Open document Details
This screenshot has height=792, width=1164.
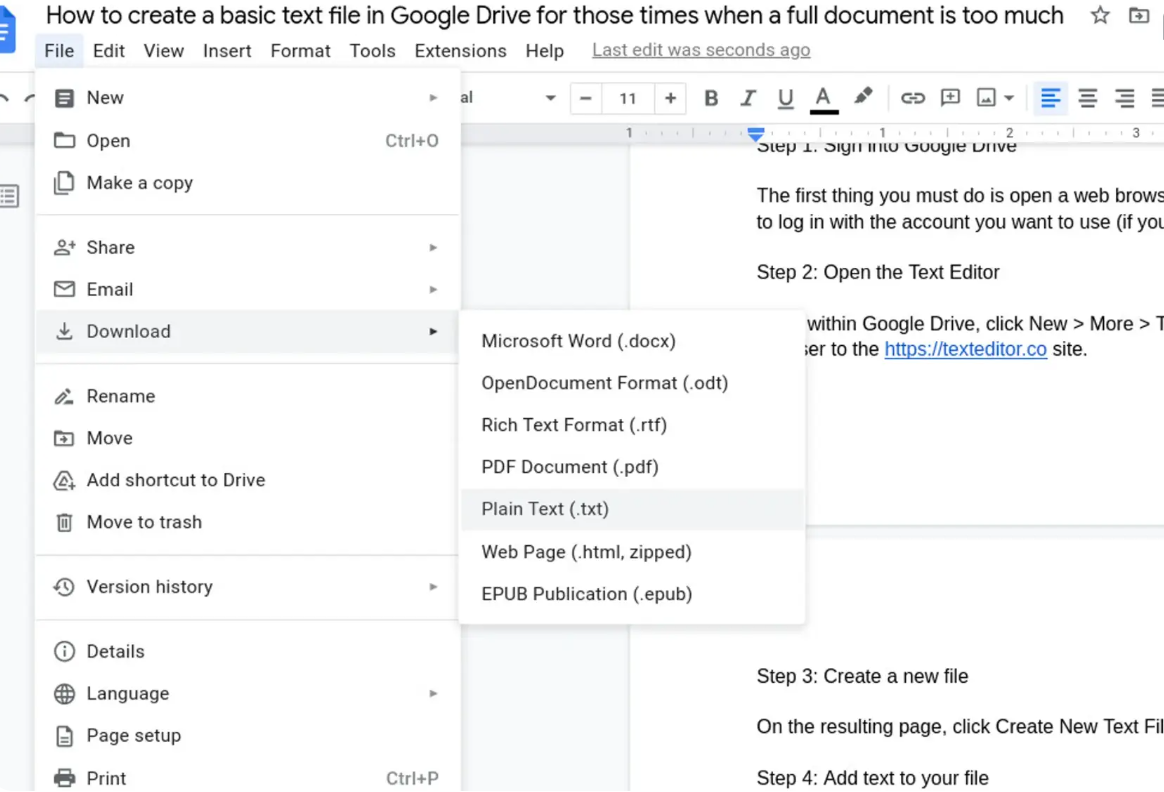click(247, 652)
